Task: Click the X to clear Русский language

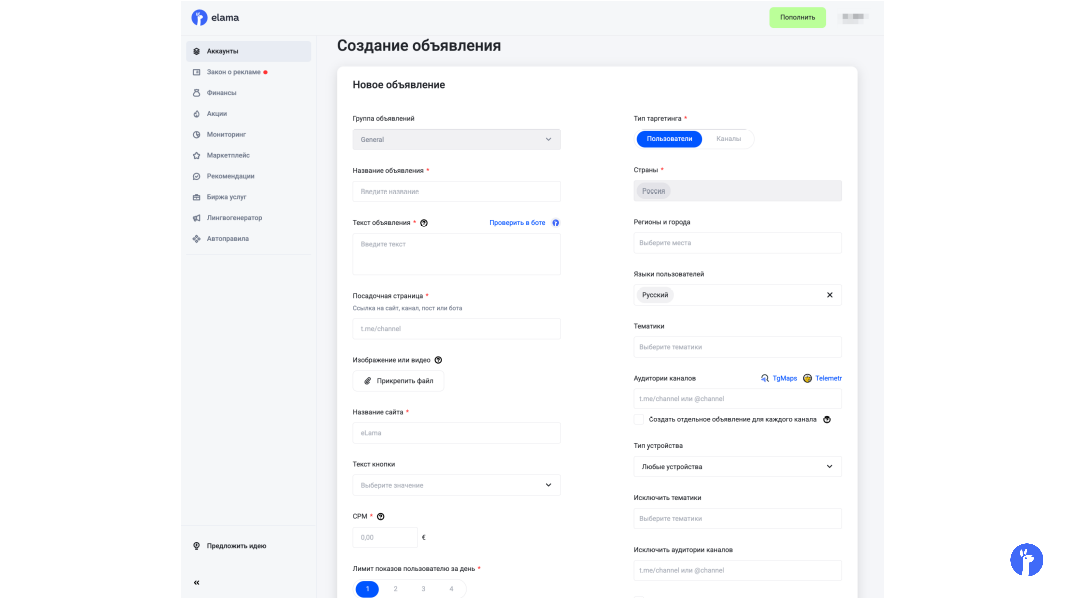Action: coord(829,295)
